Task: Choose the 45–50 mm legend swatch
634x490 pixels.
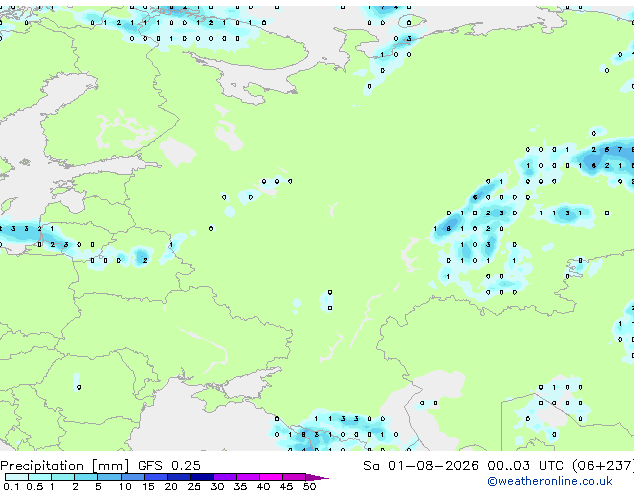Action: [294, 477]
